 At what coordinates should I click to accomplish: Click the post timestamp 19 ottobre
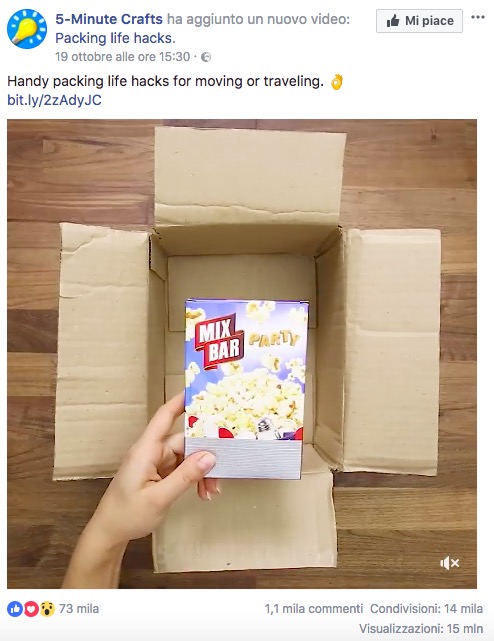(122, 56)
